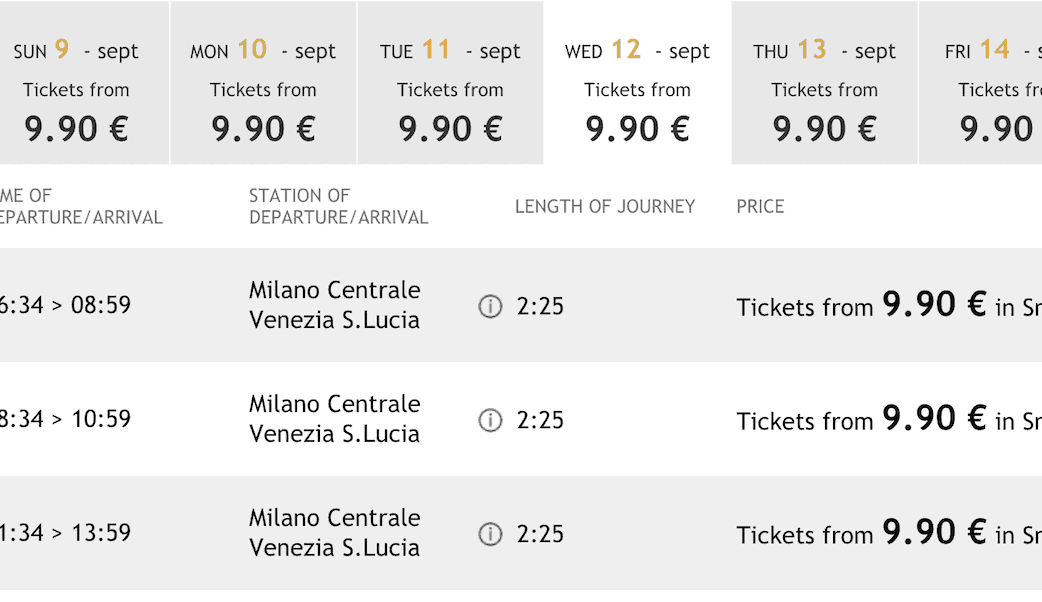Click info icon for 08:34 train journey
Image resolution: width=1042 pixels, height=602 pixels.
[x=490, y=421]
